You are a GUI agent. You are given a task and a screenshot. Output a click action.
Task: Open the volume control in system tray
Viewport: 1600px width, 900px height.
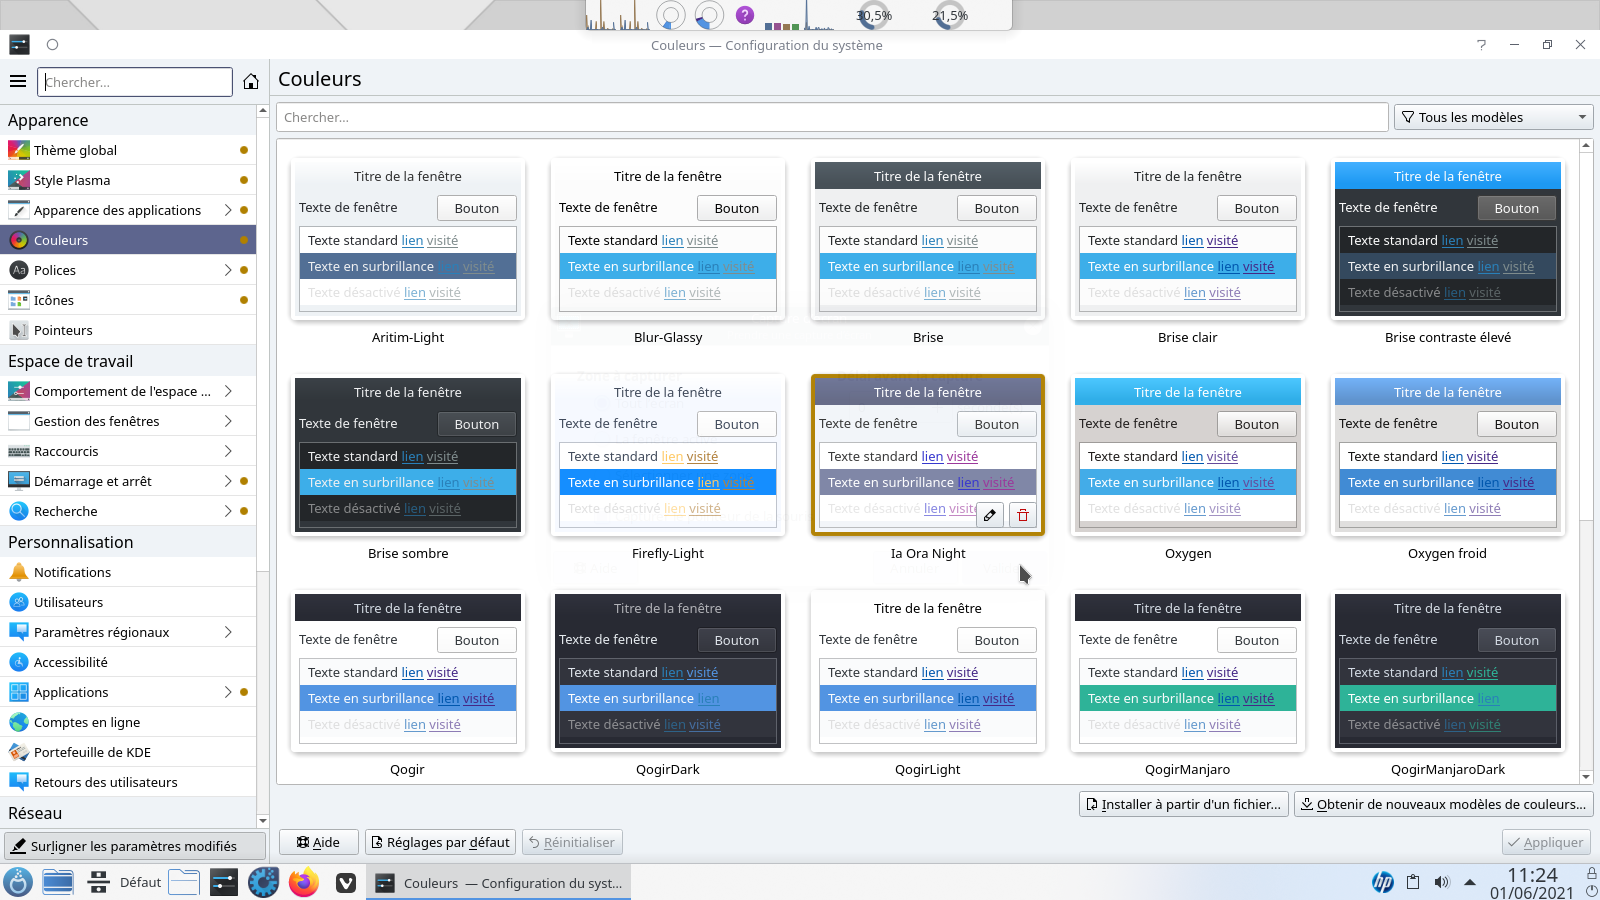[x=1441, y=882]
